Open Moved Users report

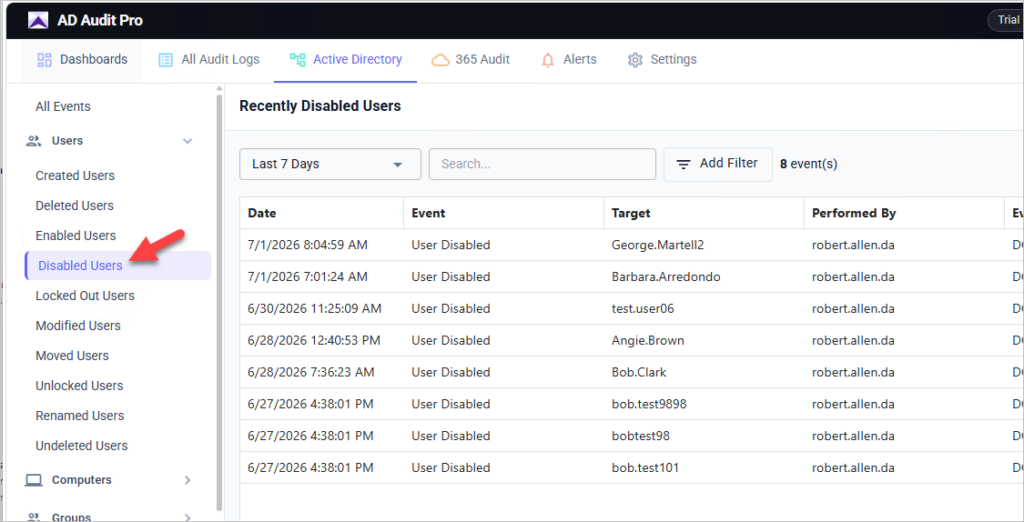[x=72, y=356]
